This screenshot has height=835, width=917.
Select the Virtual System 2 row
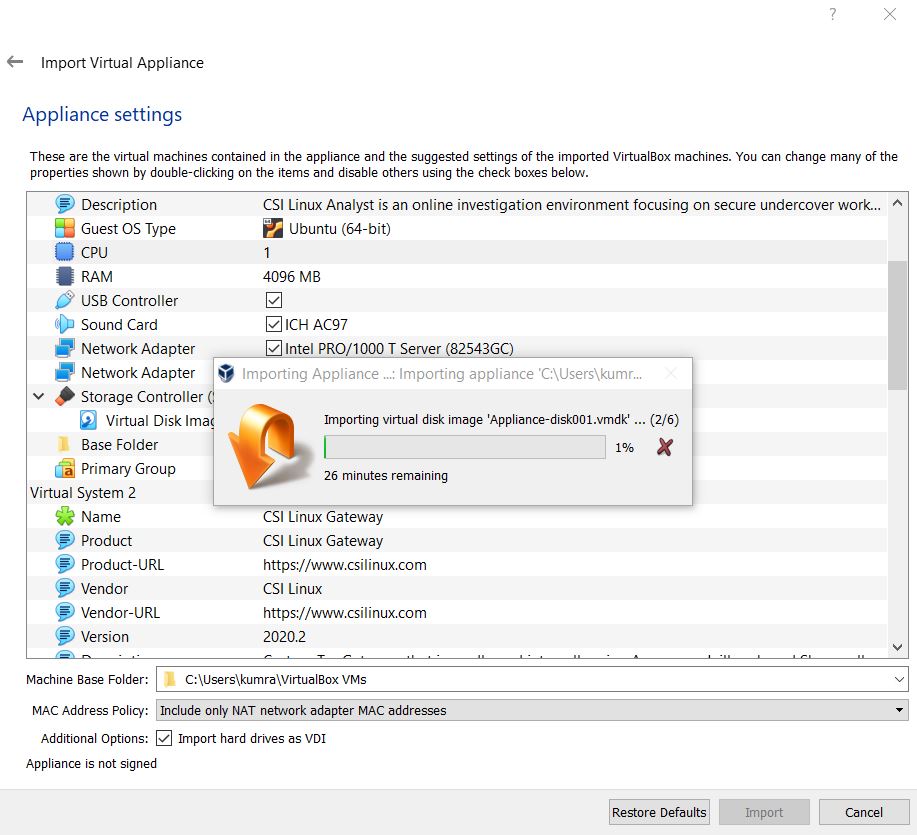(457, 492)
